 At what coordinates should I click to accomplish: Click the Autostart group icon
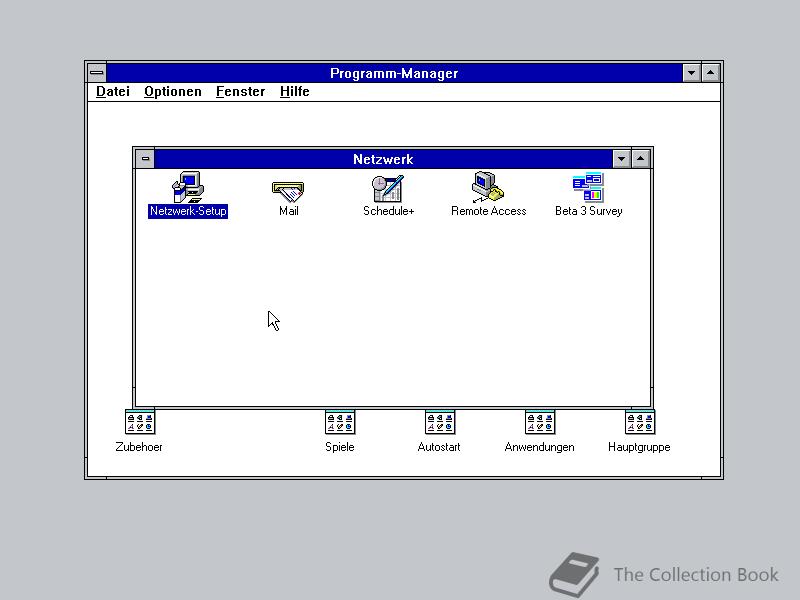[440, 422]
